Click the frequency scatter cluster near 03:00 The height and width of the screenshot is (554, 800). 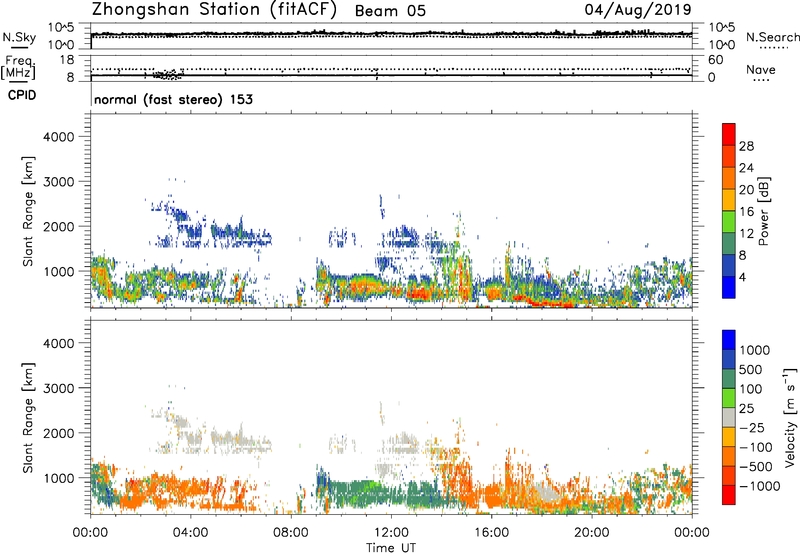pyautogui.click(x=167, y=74)
